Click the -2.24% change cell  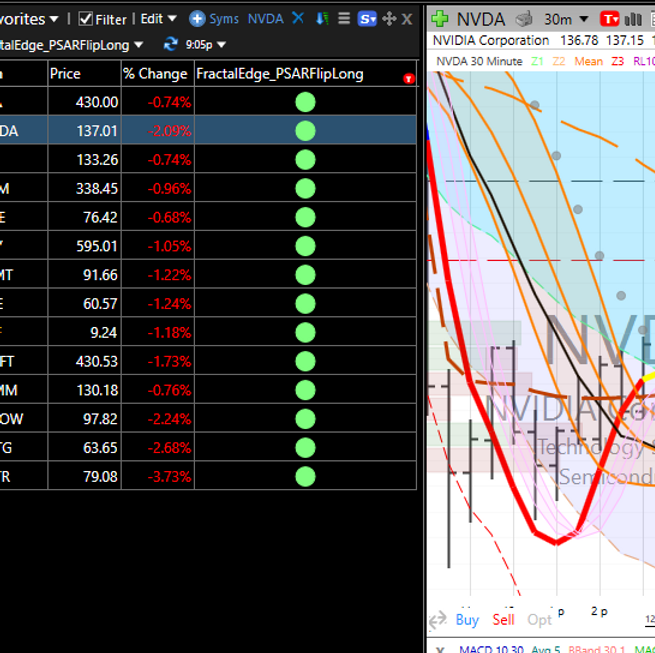(157, 419)
